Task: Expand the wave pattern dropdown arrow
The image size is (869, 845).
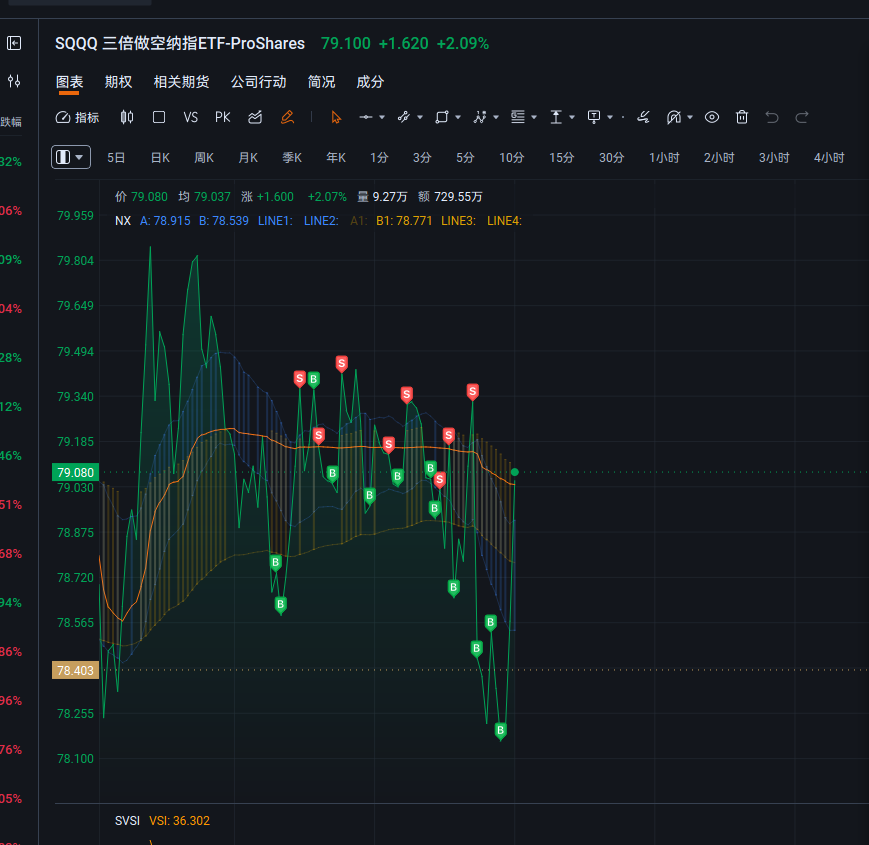Action: 496,117
